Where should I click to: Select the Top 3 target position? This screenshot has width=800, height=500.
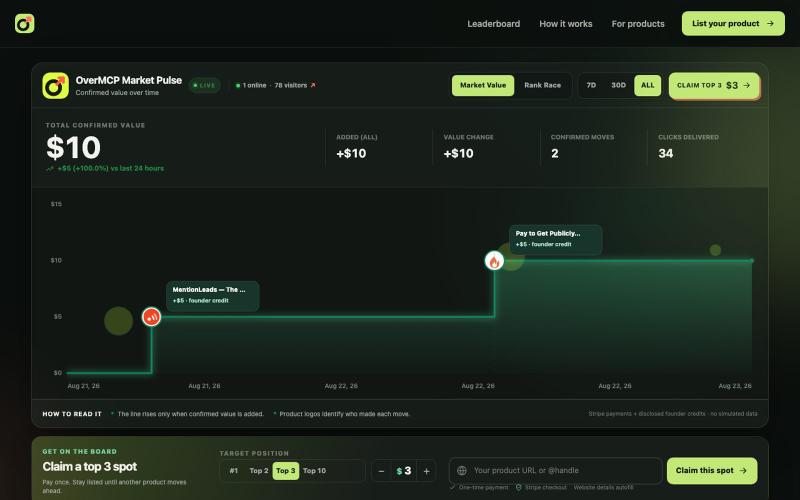pos(286,470)
